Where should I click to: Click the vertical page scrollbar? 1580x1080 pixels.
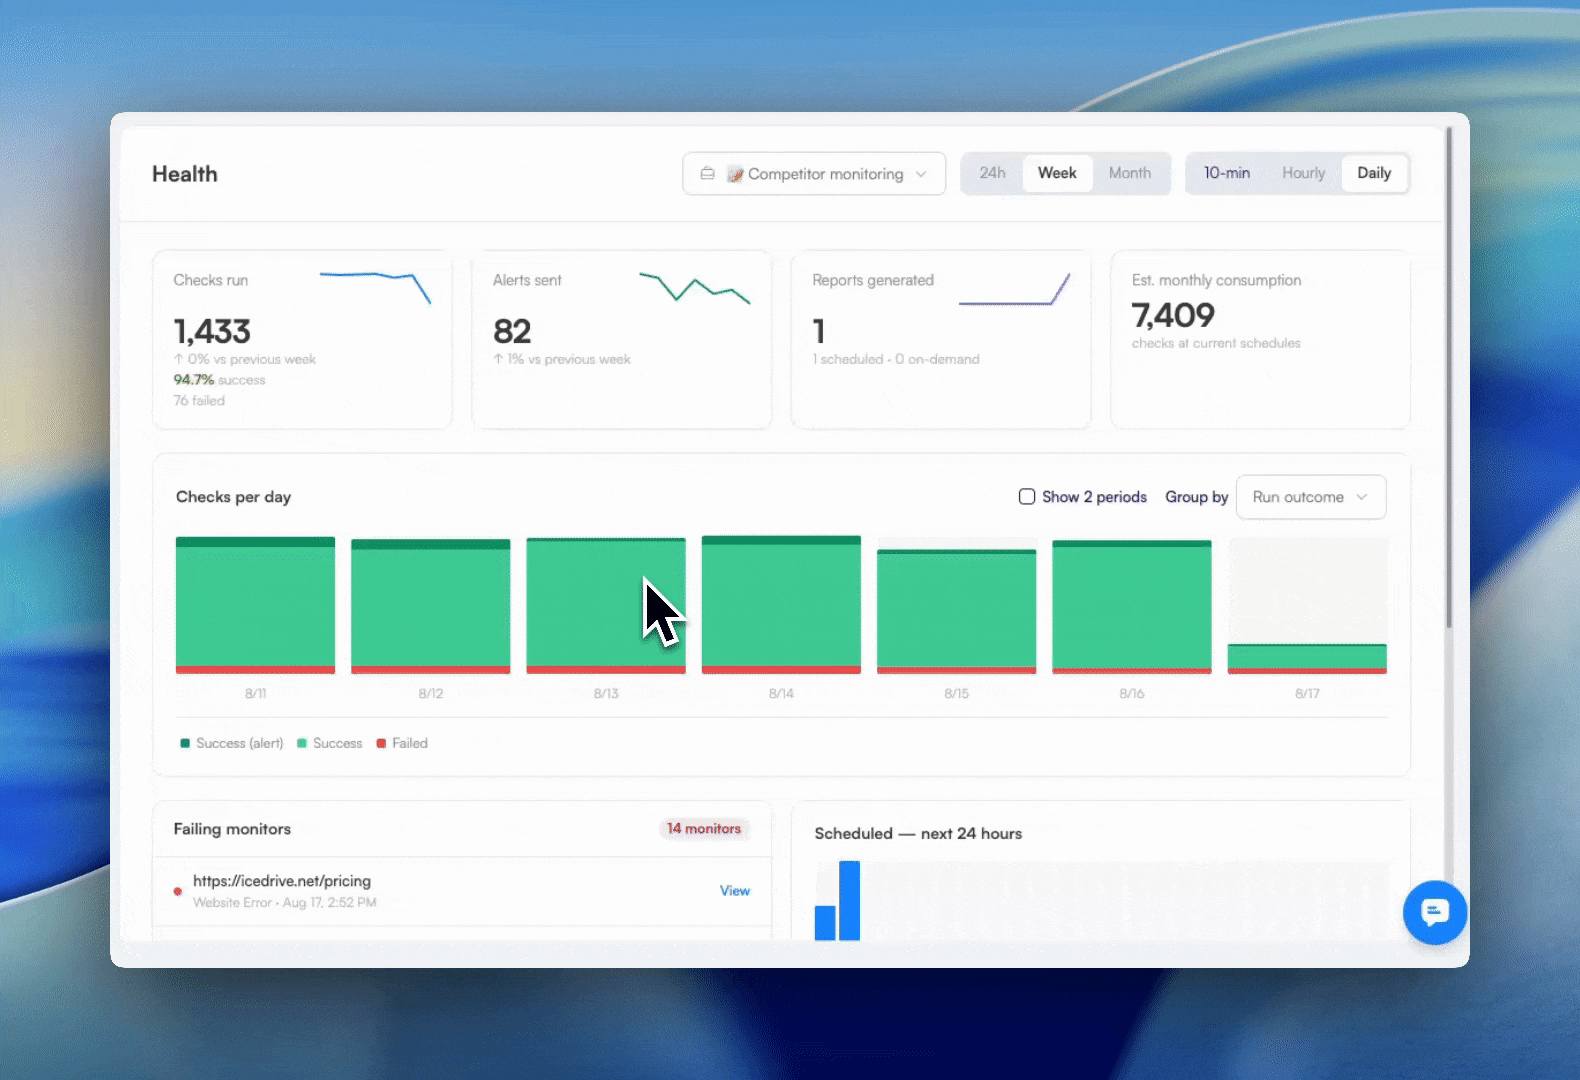(1448, 378)
